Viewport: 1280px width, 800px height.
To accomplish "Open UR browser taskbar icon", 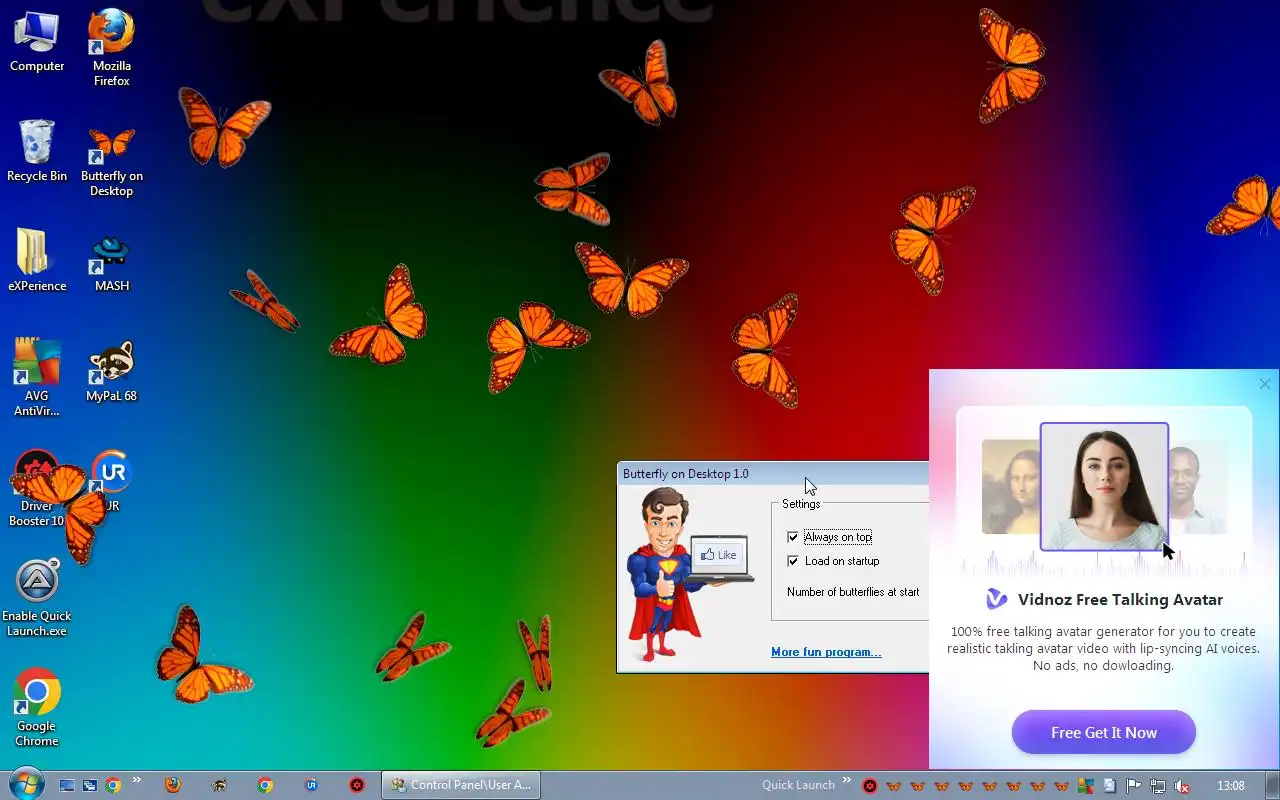I will [311, 786].
